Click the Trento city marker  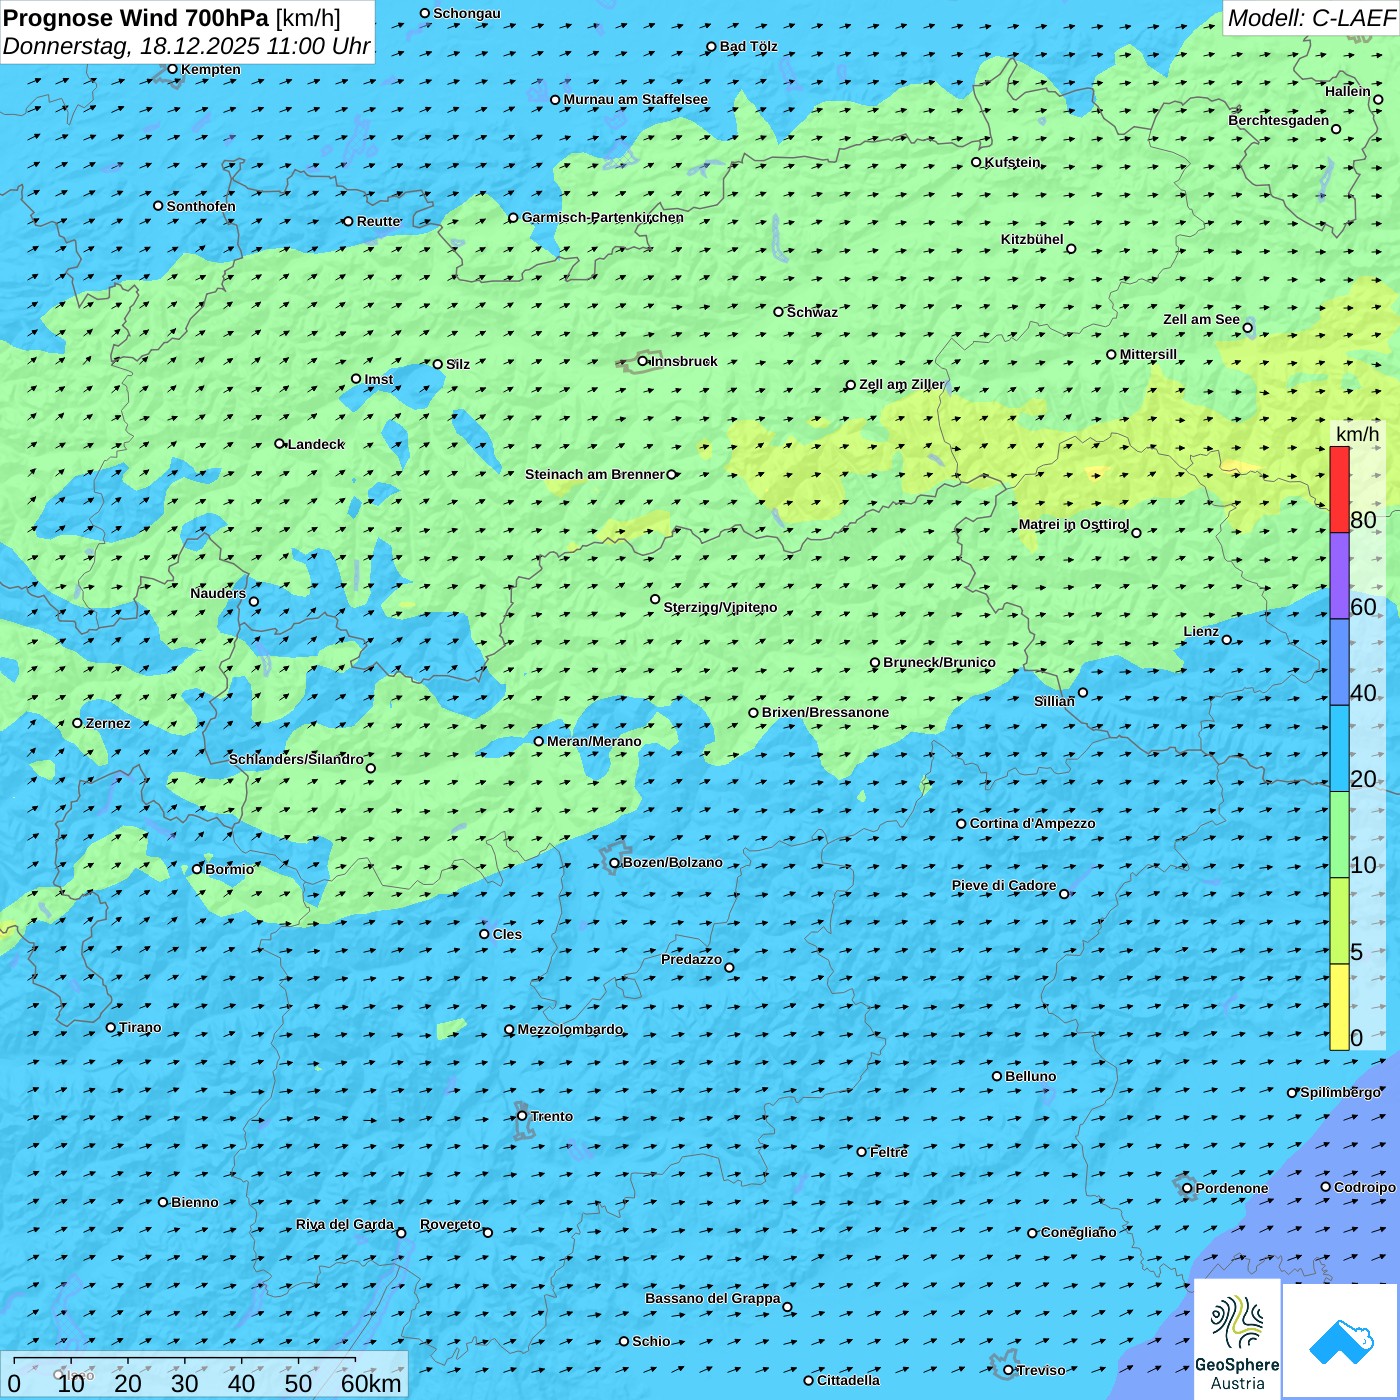pyautogui.click(x=522, y=1116)
